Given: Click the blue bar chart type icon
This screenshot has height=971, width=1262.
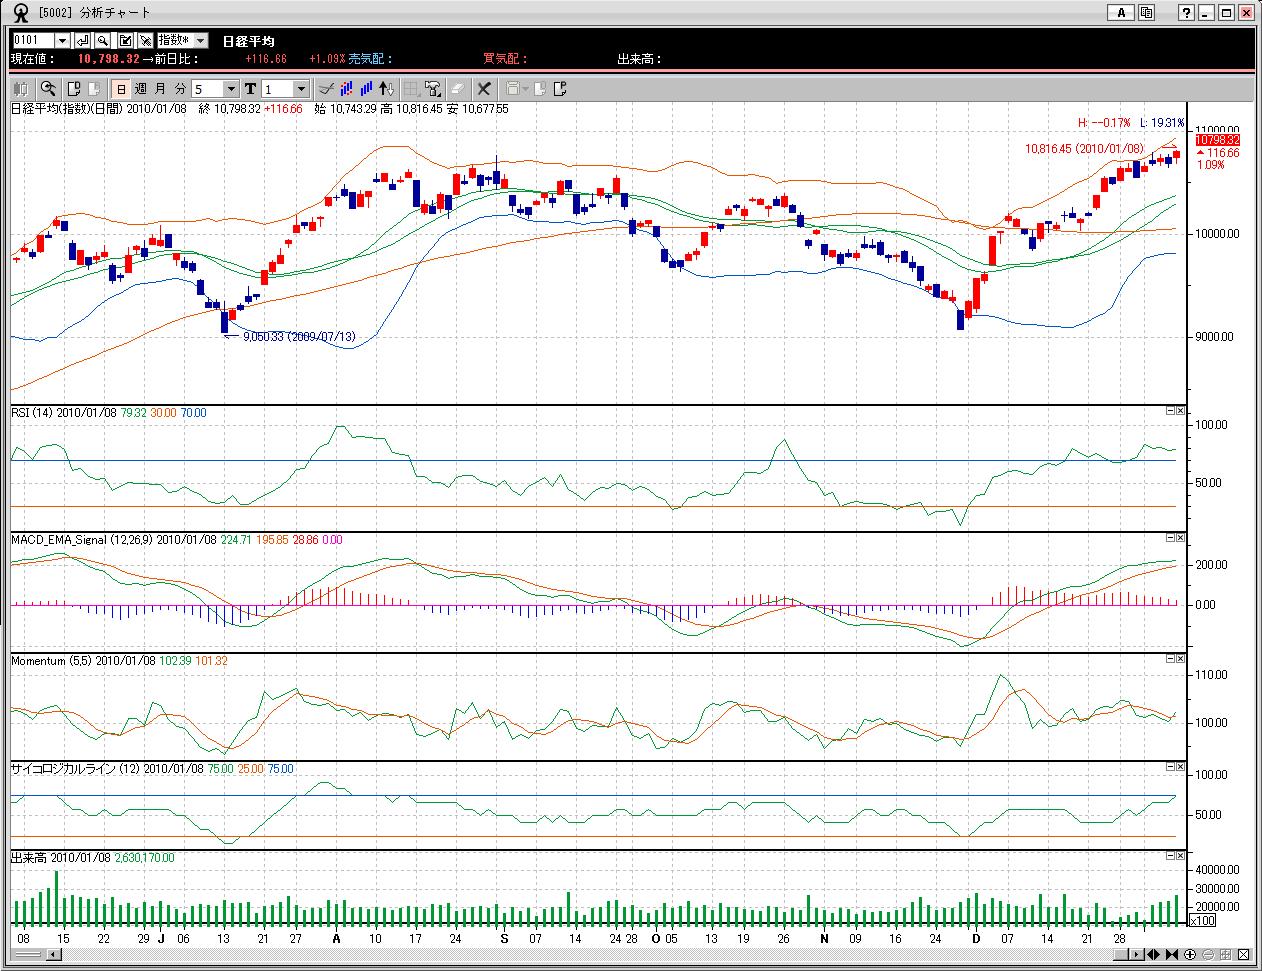Looking at the screenshot, I should pos(366,89).
